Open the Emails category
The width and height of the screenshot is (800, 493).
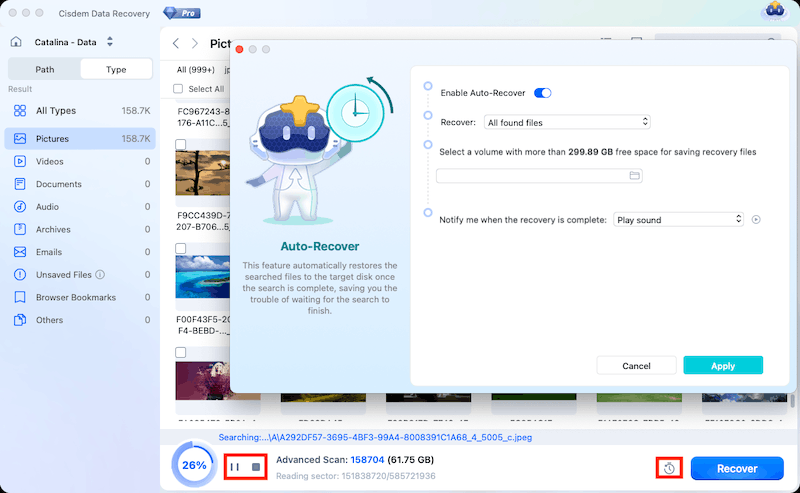80,252
